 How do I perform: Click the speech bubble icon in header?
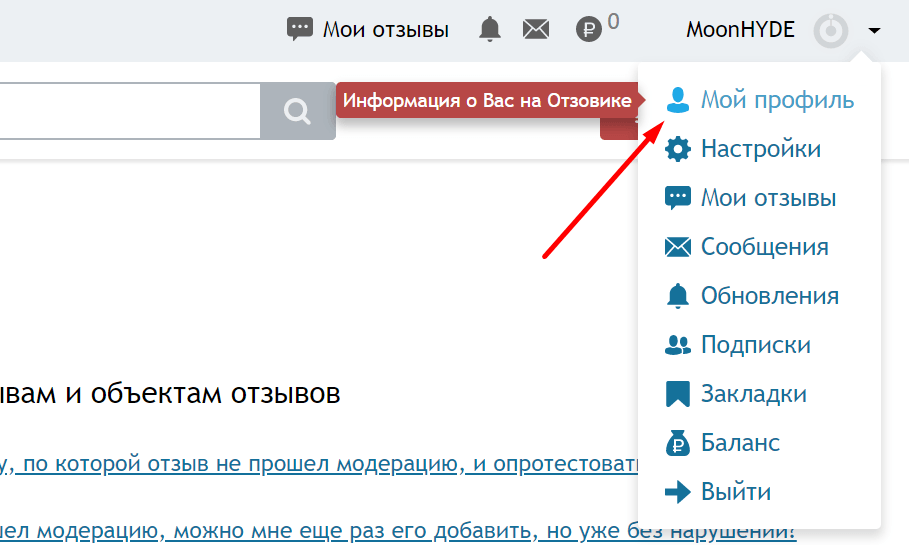pyautogui.click(x=300, y=28)
